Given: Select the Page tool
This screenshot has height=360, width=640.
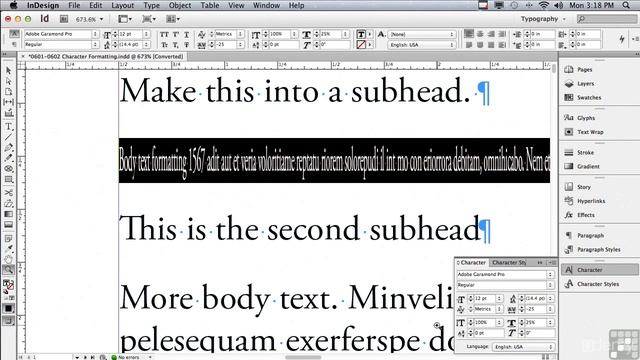Looking at the screenshot, I should click(9, 91).
